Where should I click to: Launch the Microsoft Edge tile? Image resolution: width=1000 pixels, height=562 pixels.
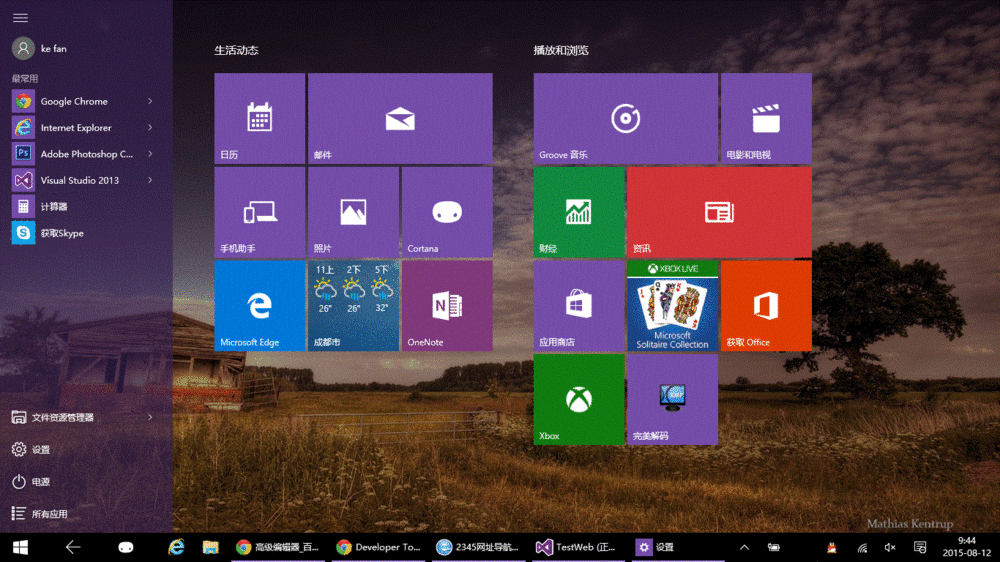[260, 306]
